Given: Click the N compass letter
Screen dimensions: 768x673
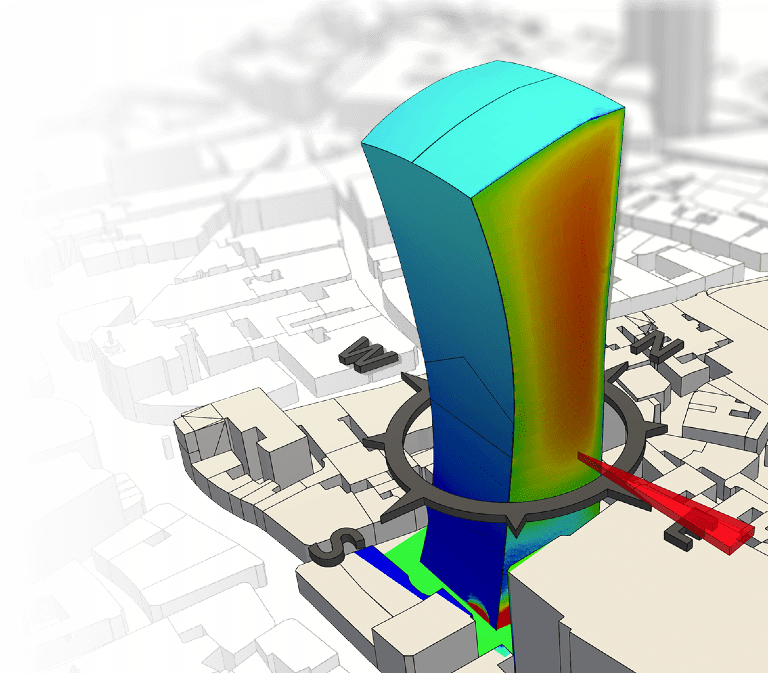Looking at the screenshot, I should (x=656, y=344).
